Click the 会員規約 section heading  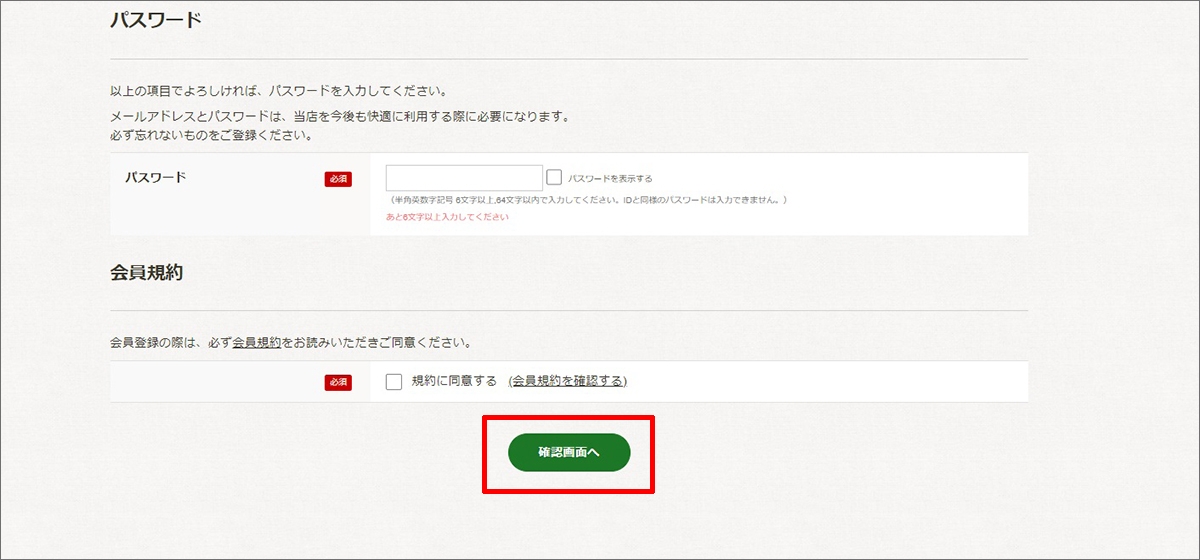pyautogui.click(x=146, y=272)
